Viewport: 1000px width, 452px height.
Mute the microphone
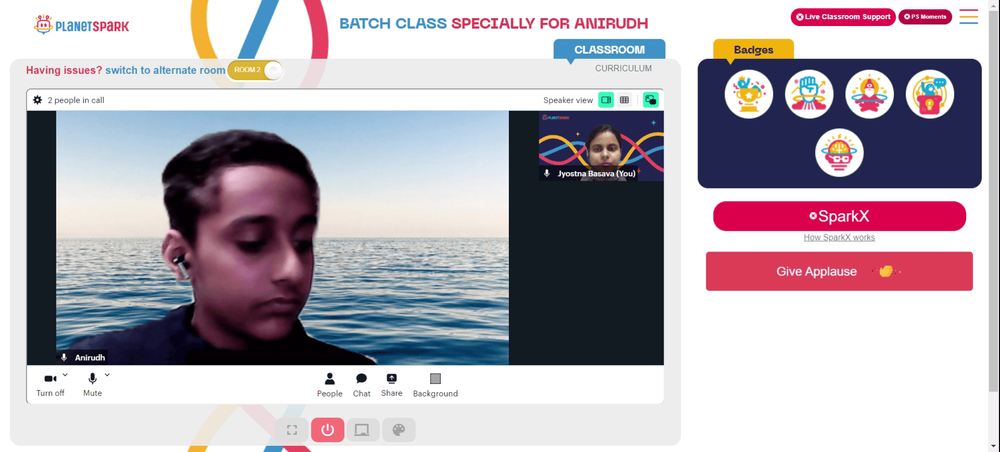pyautogui.click(x=92, y=384)
